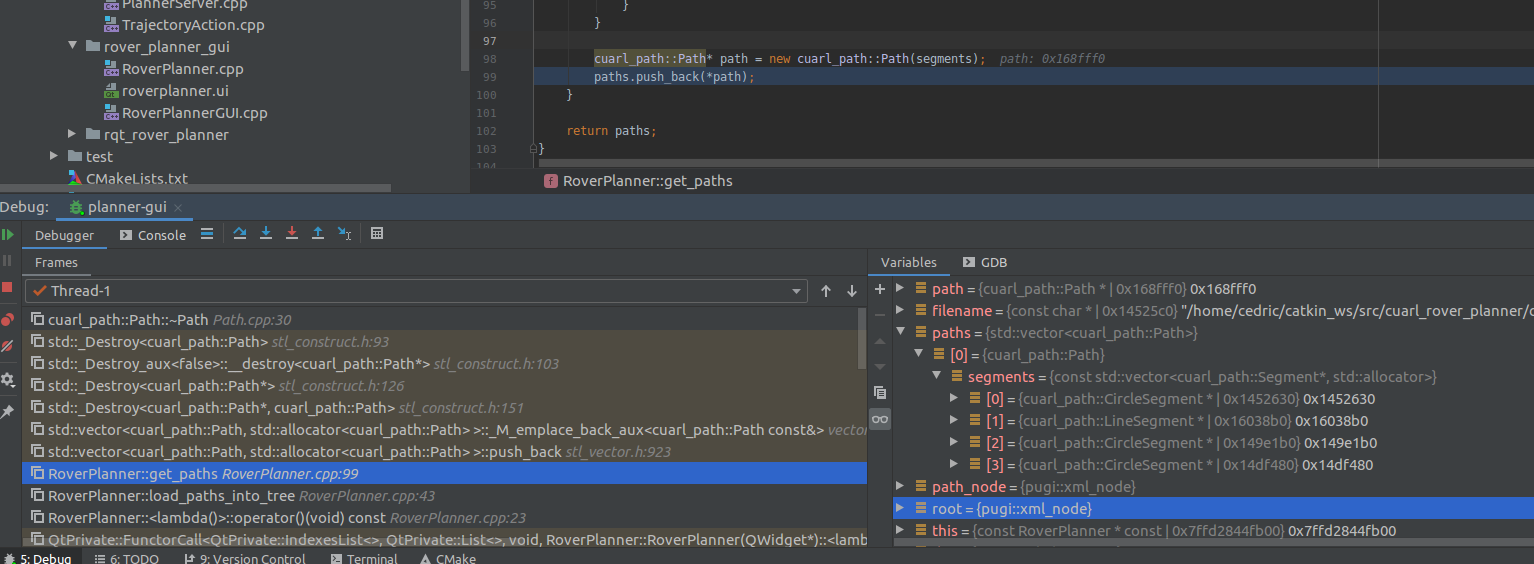Screen dimensions: 1534x564
Task: Collapse the function at the fold marker on line 103
Action: pos(535,148)
